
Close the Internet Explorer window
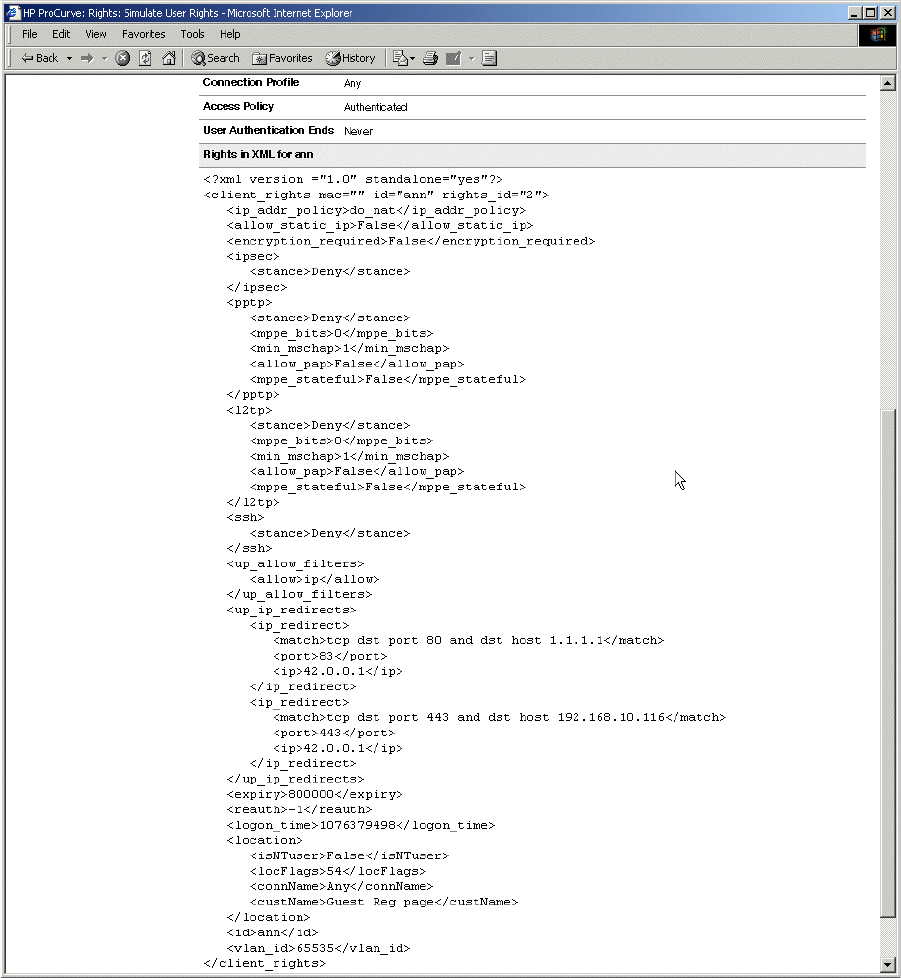888,12
